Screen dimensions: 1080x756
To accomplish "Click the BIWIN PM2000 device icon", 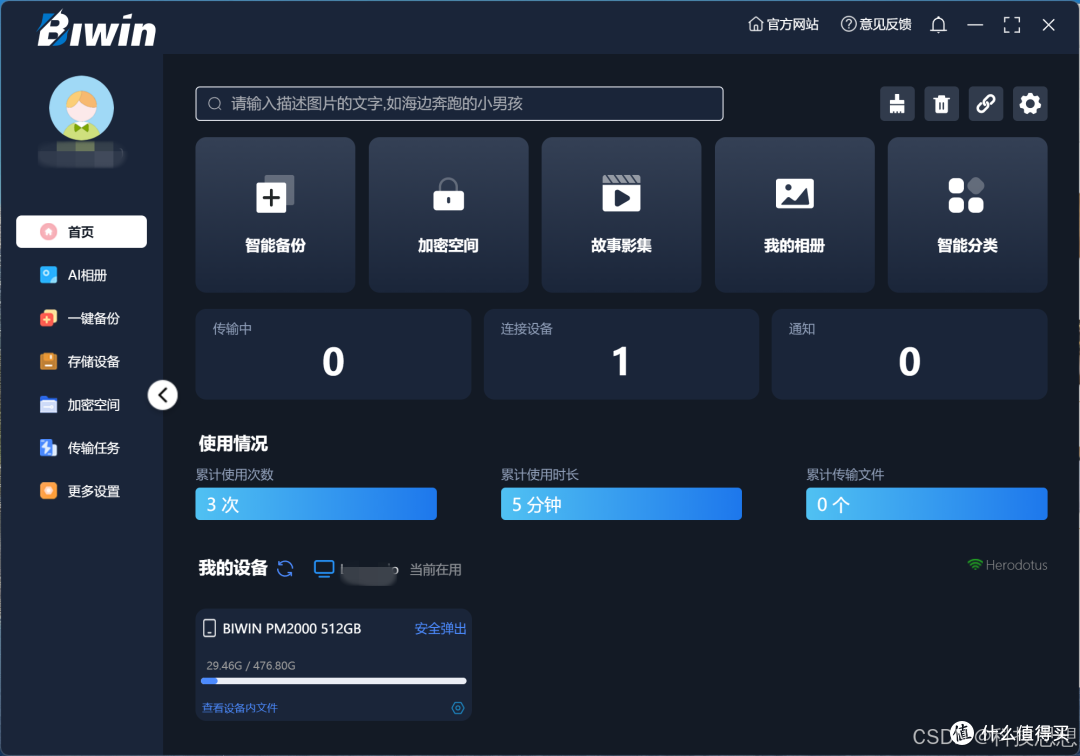I will click(209, 628).
